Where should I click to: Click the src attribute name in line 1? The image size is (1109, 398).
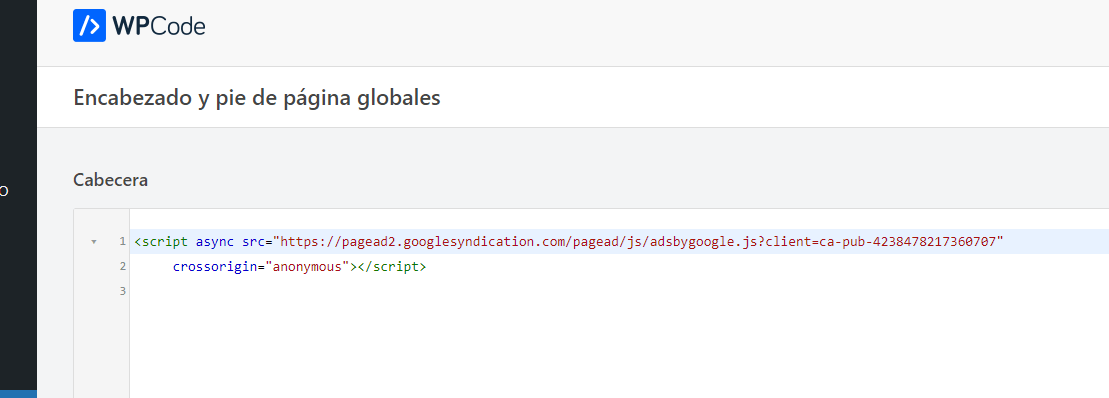[x=253, y=242]
